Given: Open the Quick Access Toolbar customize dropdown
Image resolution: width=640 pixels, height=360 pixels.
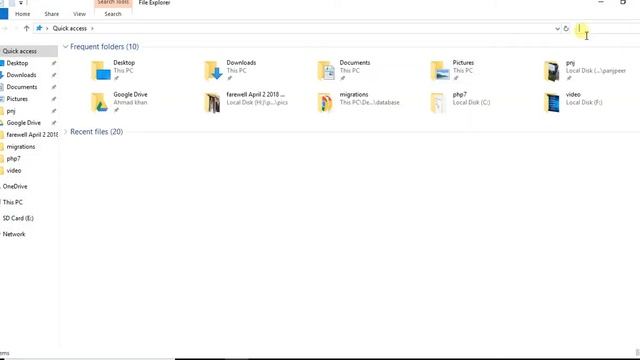Looking at the screenshot, I should click(21, 2).
